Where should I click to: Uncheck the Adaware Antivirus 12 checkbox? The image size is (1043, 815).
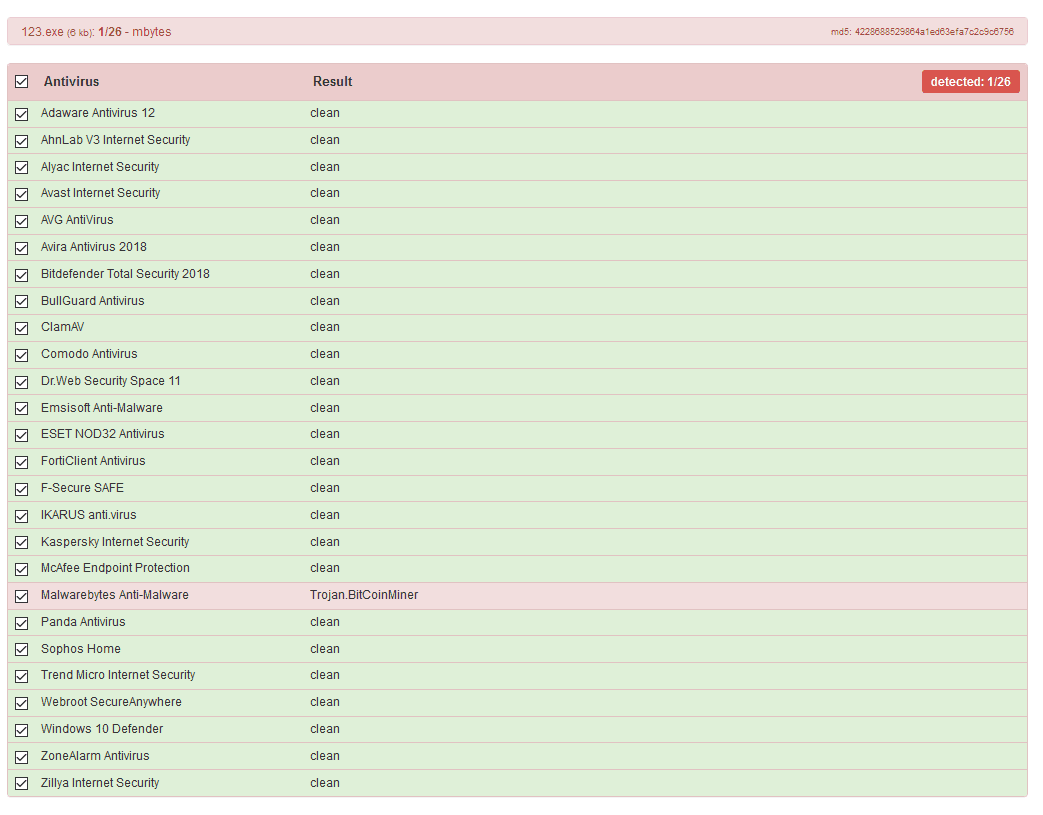pos(21,114)
